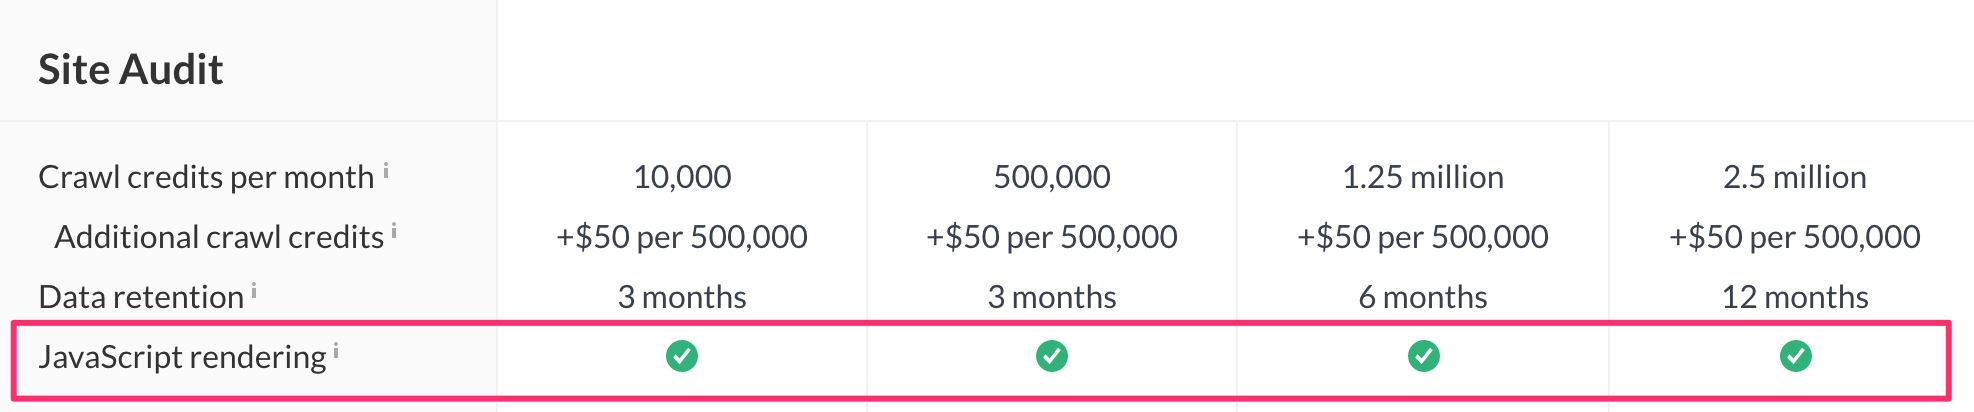The image size is (1974, 412).
Task: Click the JavaScript rendering info icon
Action: pyautogui.click(x=336, y=351)
